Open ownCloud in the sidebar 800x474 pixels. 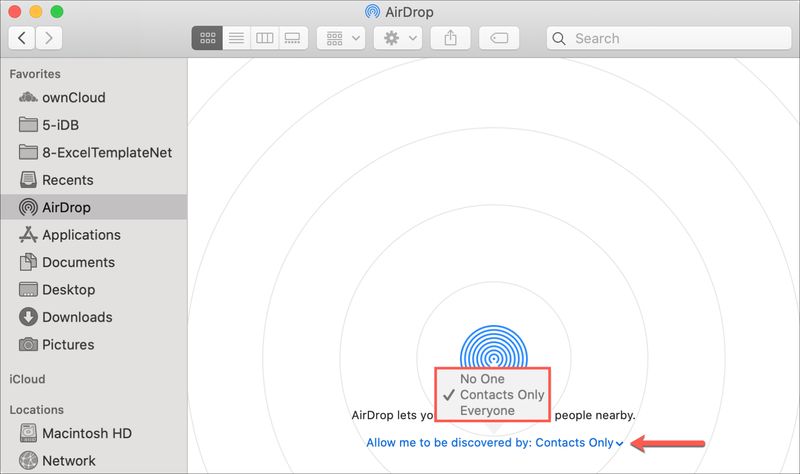pyautogui.click(x=94, y=97)
